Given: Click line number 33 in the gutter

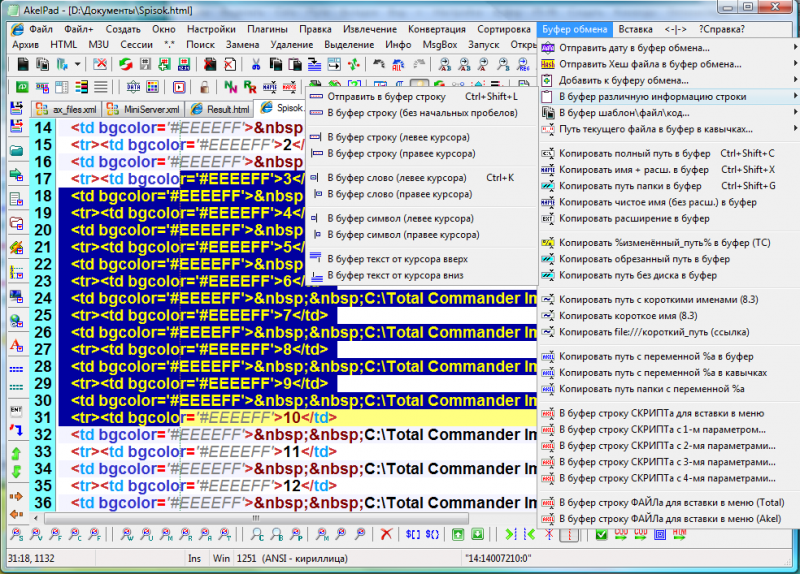Looking at the screenshot, I should (x=43, y=452).
